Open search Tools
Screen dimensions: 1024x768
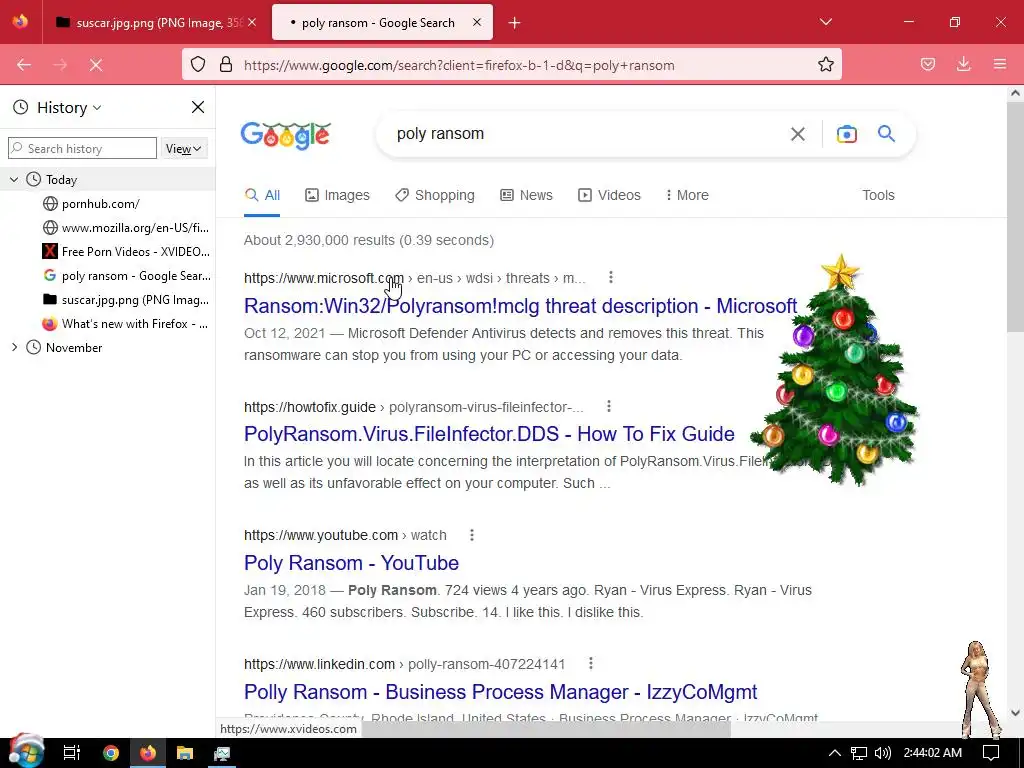click(x=878, y=195)
